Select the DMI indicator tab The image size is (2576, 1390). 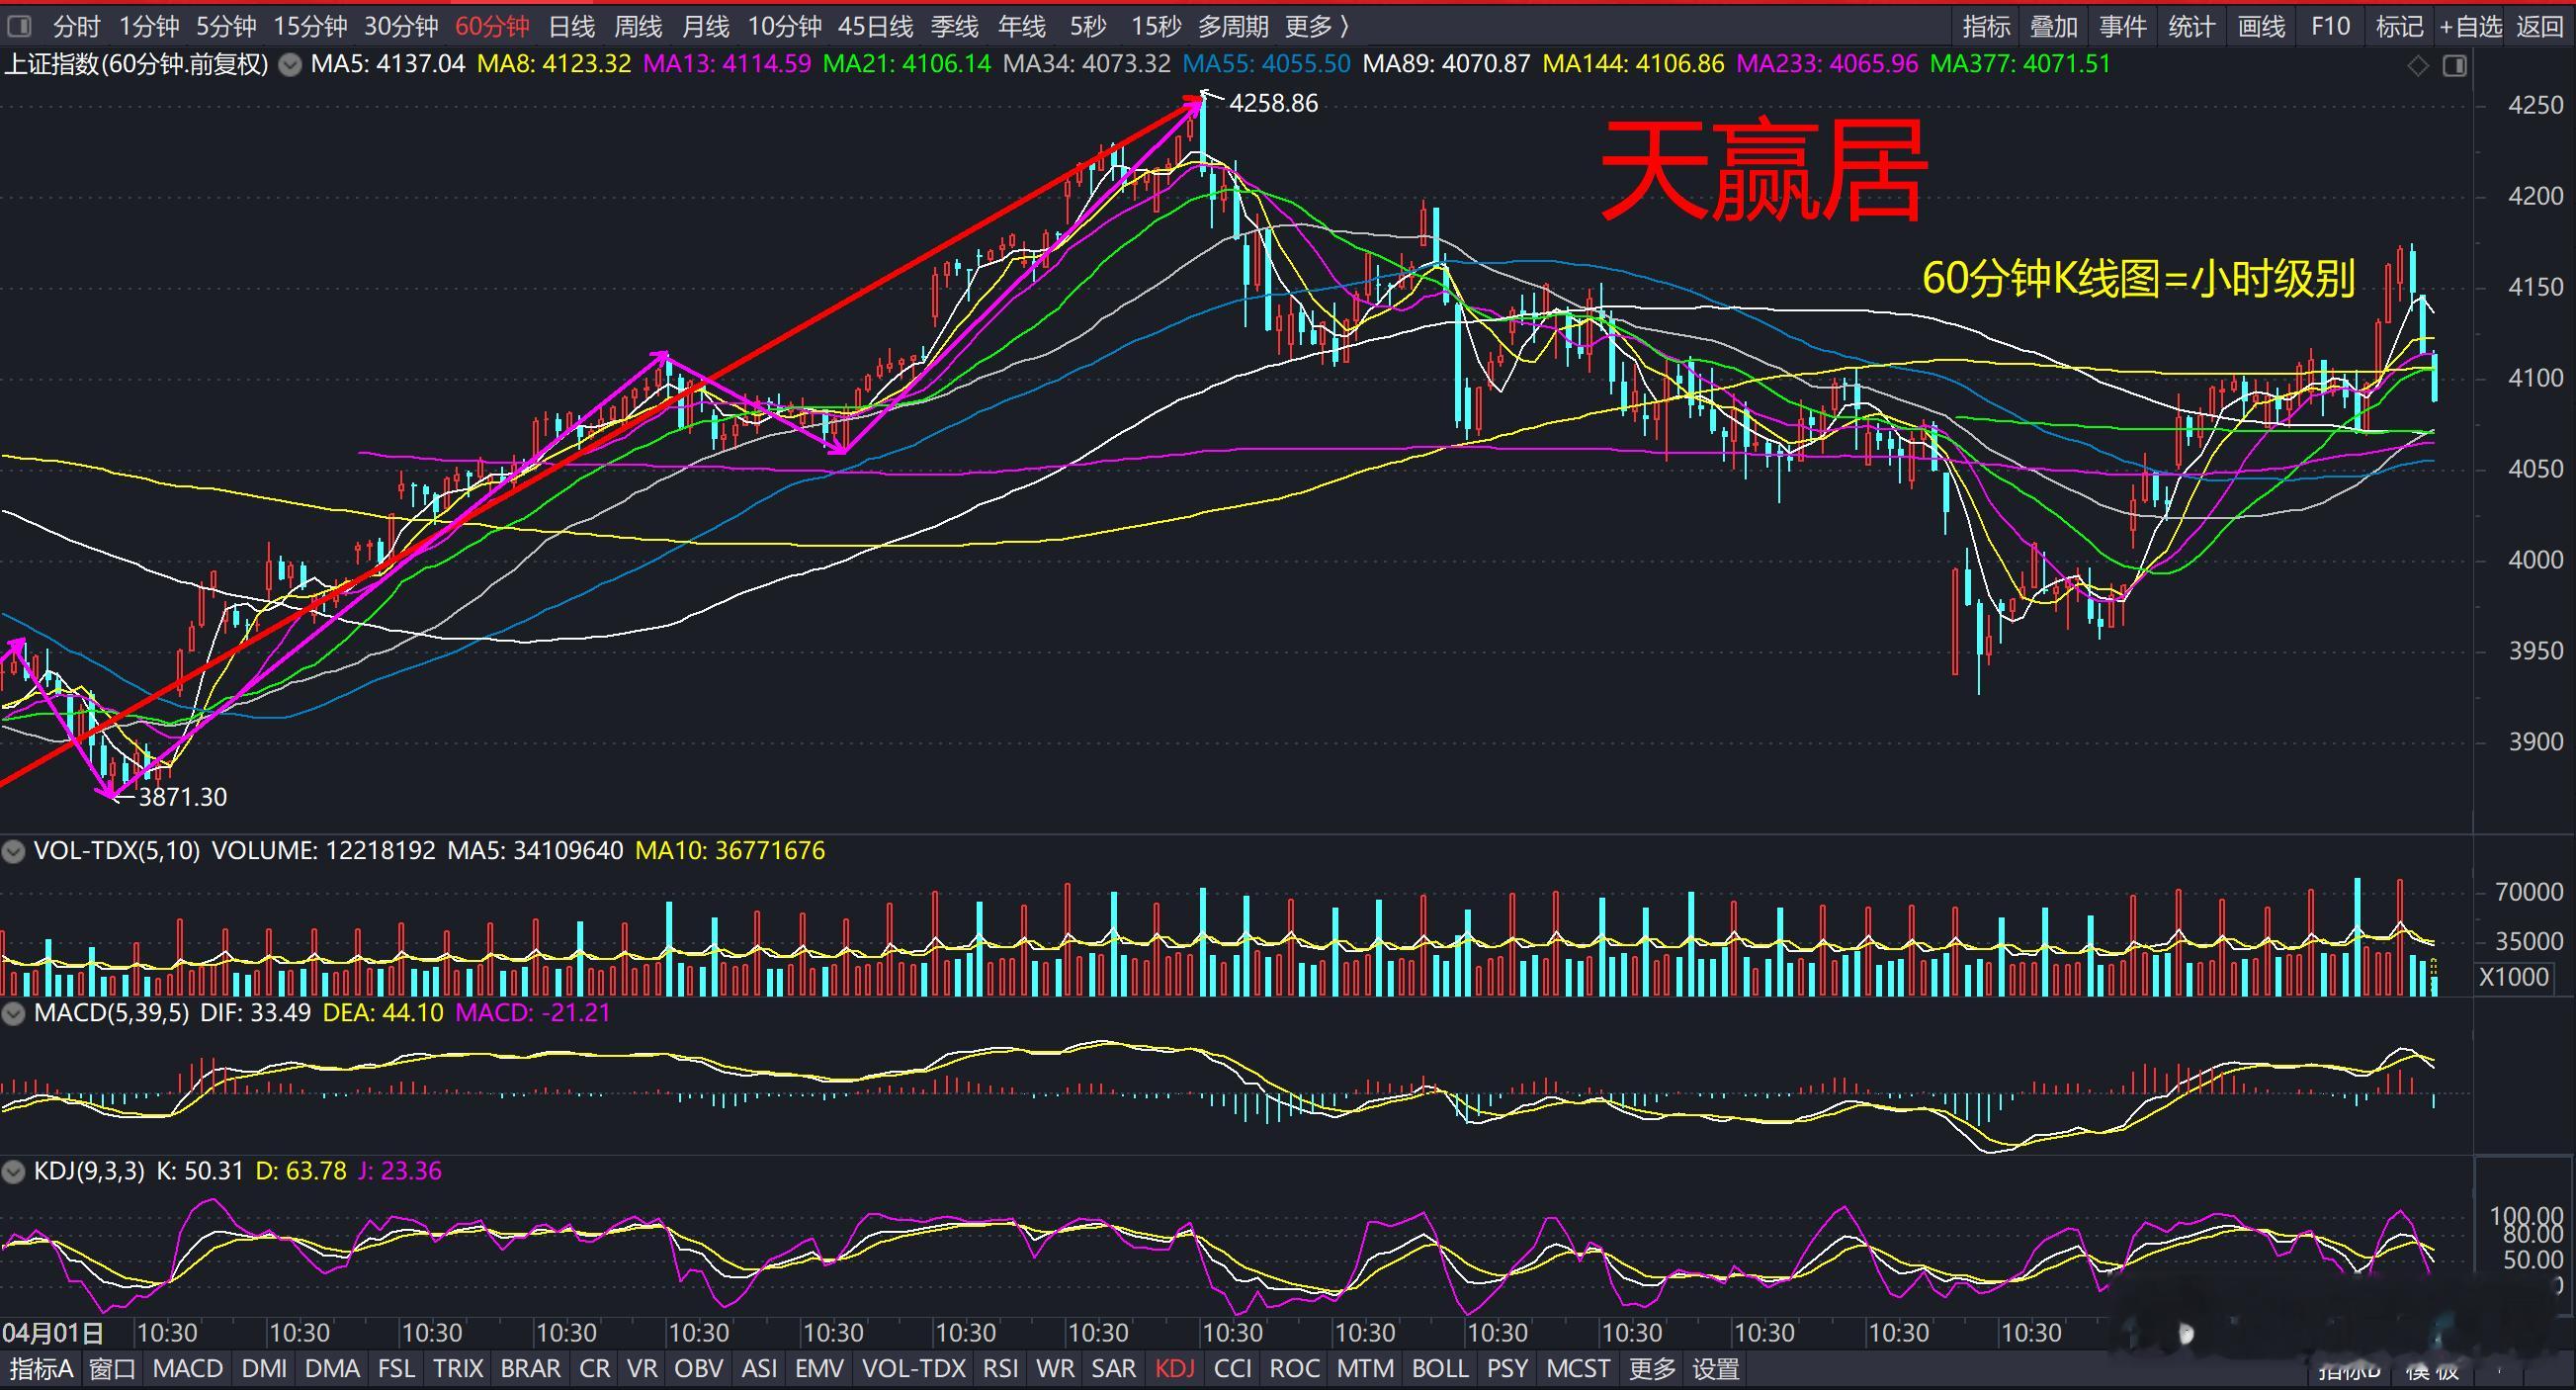pyautogui.click(x=264, y=1368)
